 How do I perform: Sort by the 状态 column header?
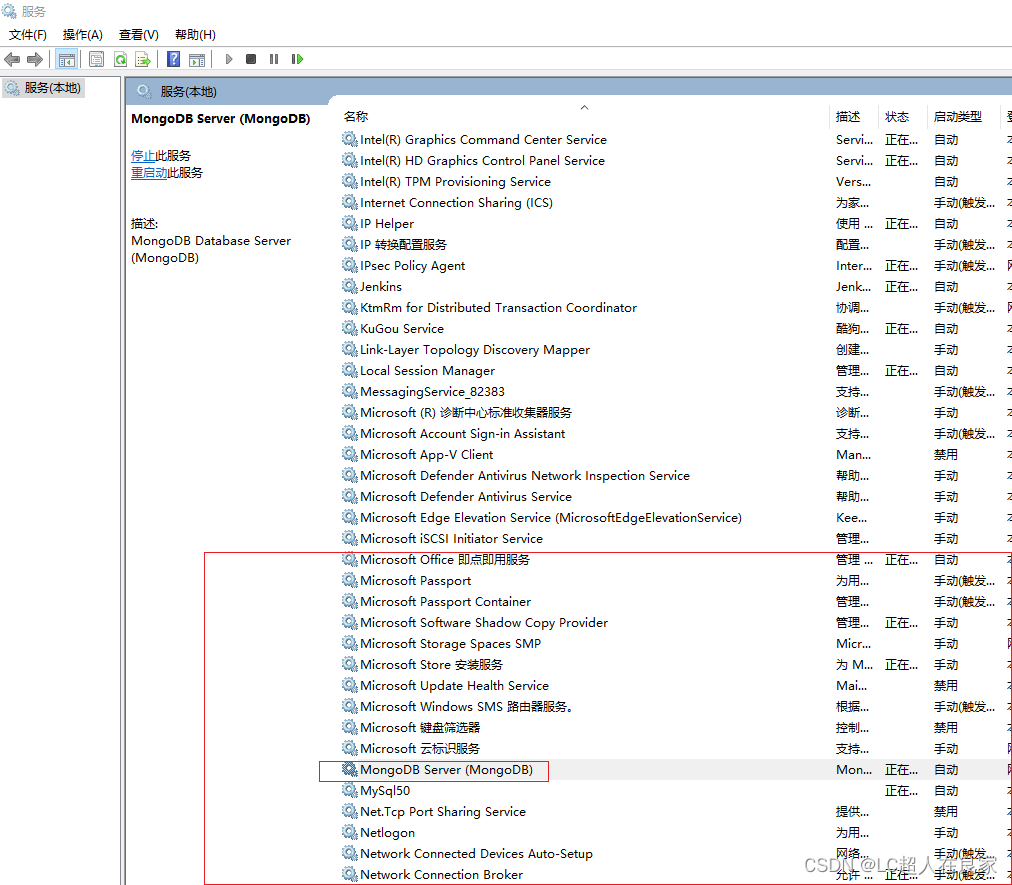click(x=896, y=117)
